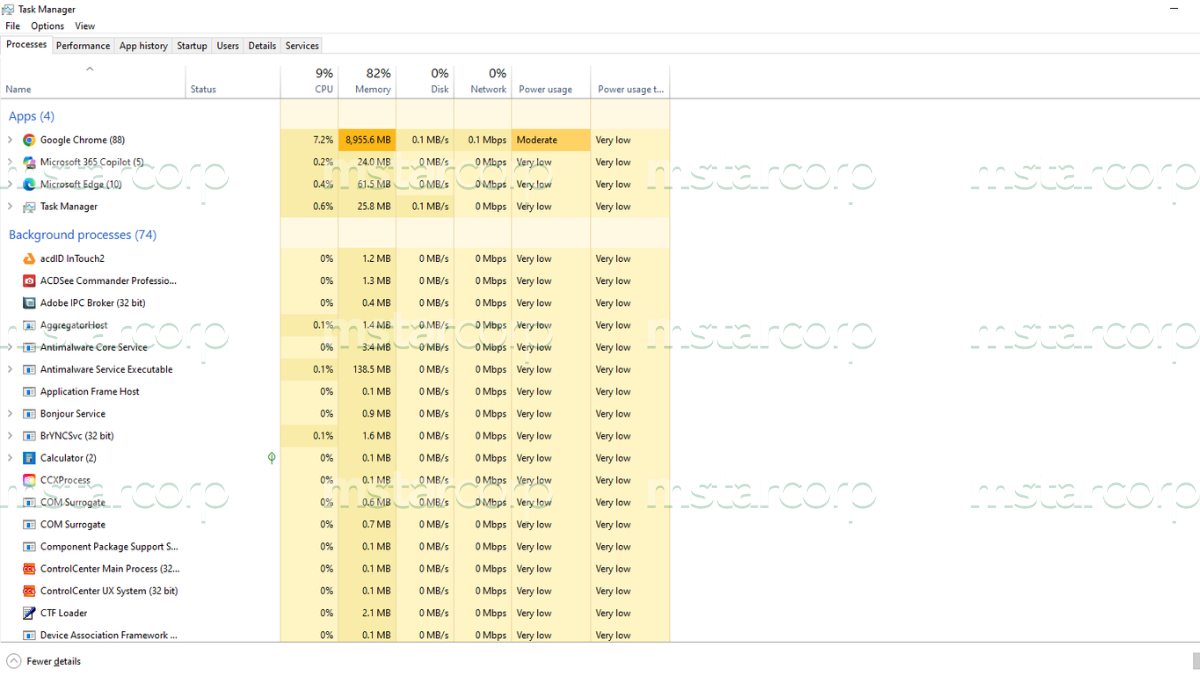
Task: Switch to the Performance tab
Action: [83, 46]
